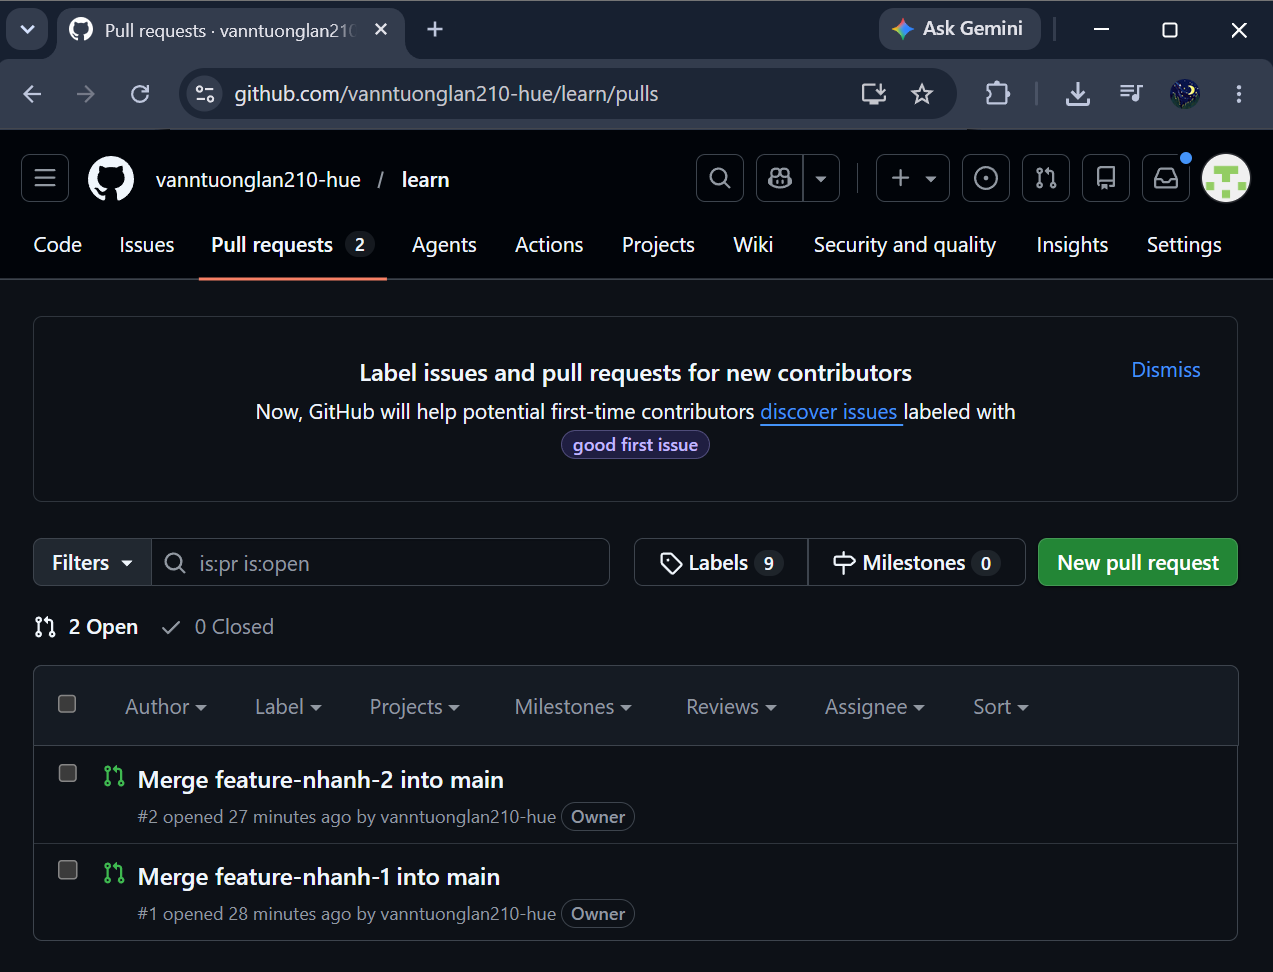
Task: Show the 2 Open pull requests
Action: coord(86,627)
